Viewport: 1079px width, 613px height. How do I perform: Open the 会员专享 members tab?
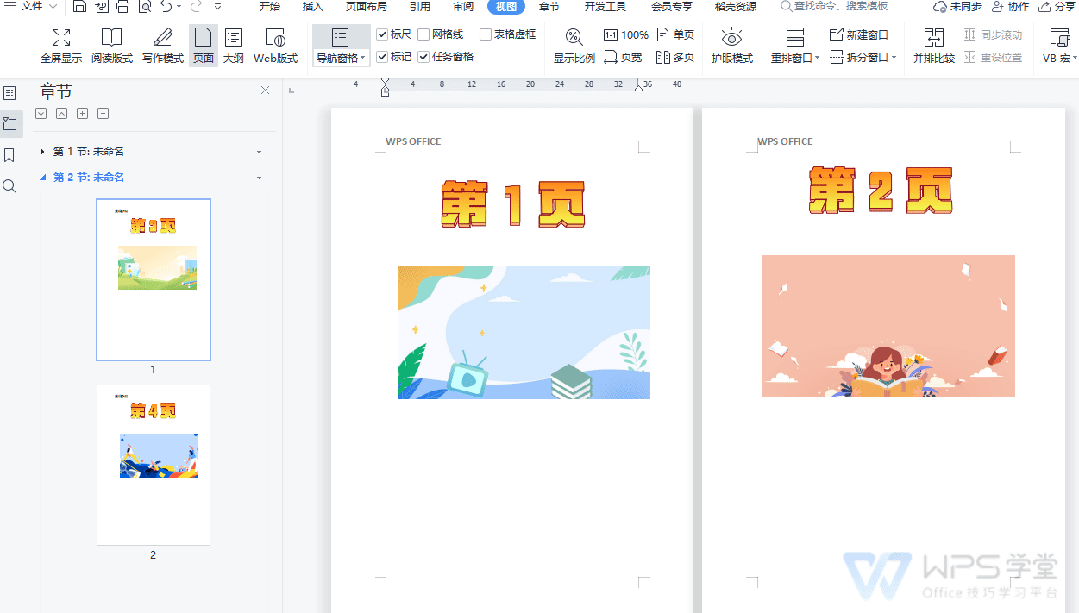click(672, 7)
